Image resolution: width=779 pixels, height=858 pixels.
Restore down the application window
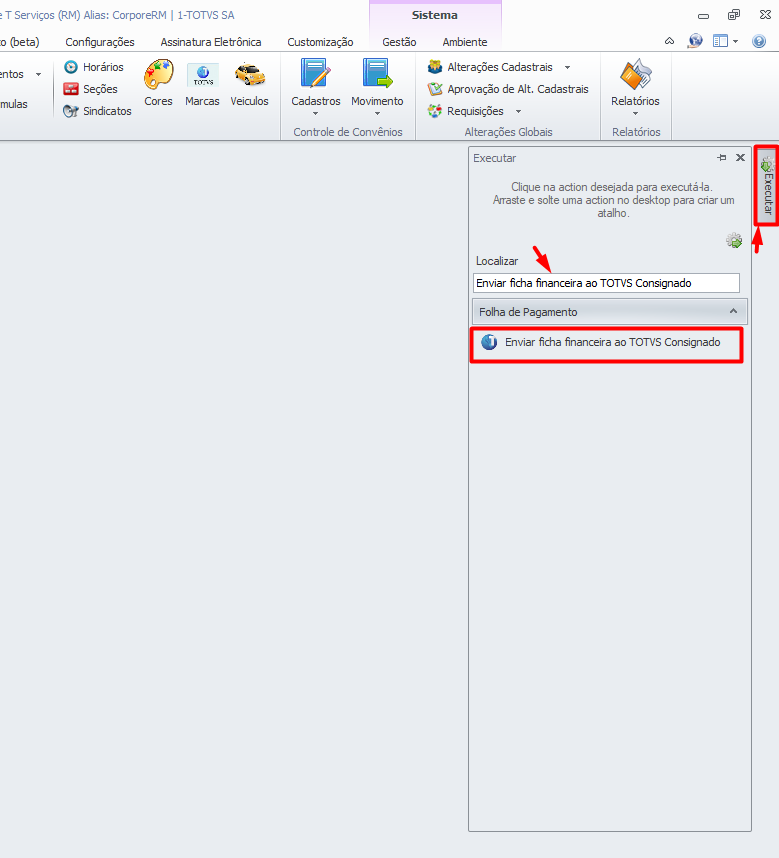734,15
